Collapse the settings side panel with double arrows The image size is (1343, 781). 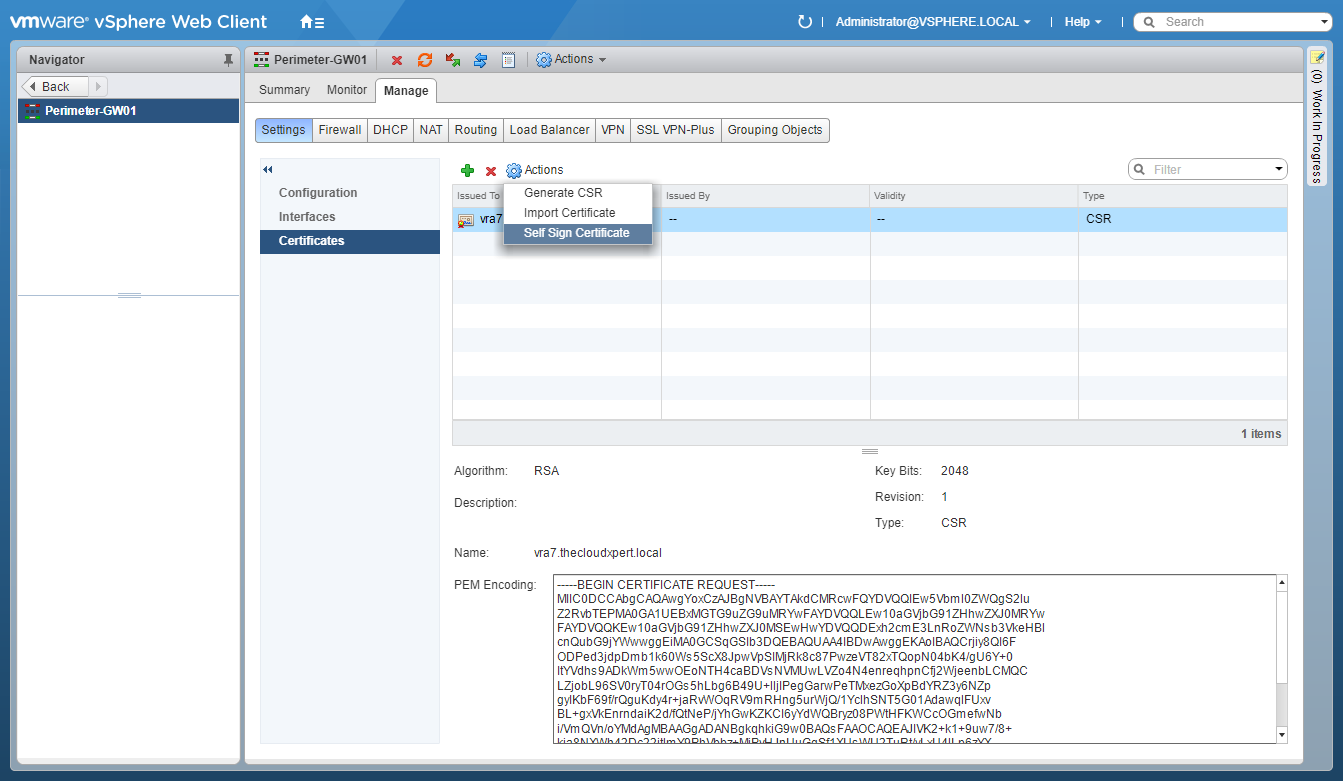pos(268,170)
